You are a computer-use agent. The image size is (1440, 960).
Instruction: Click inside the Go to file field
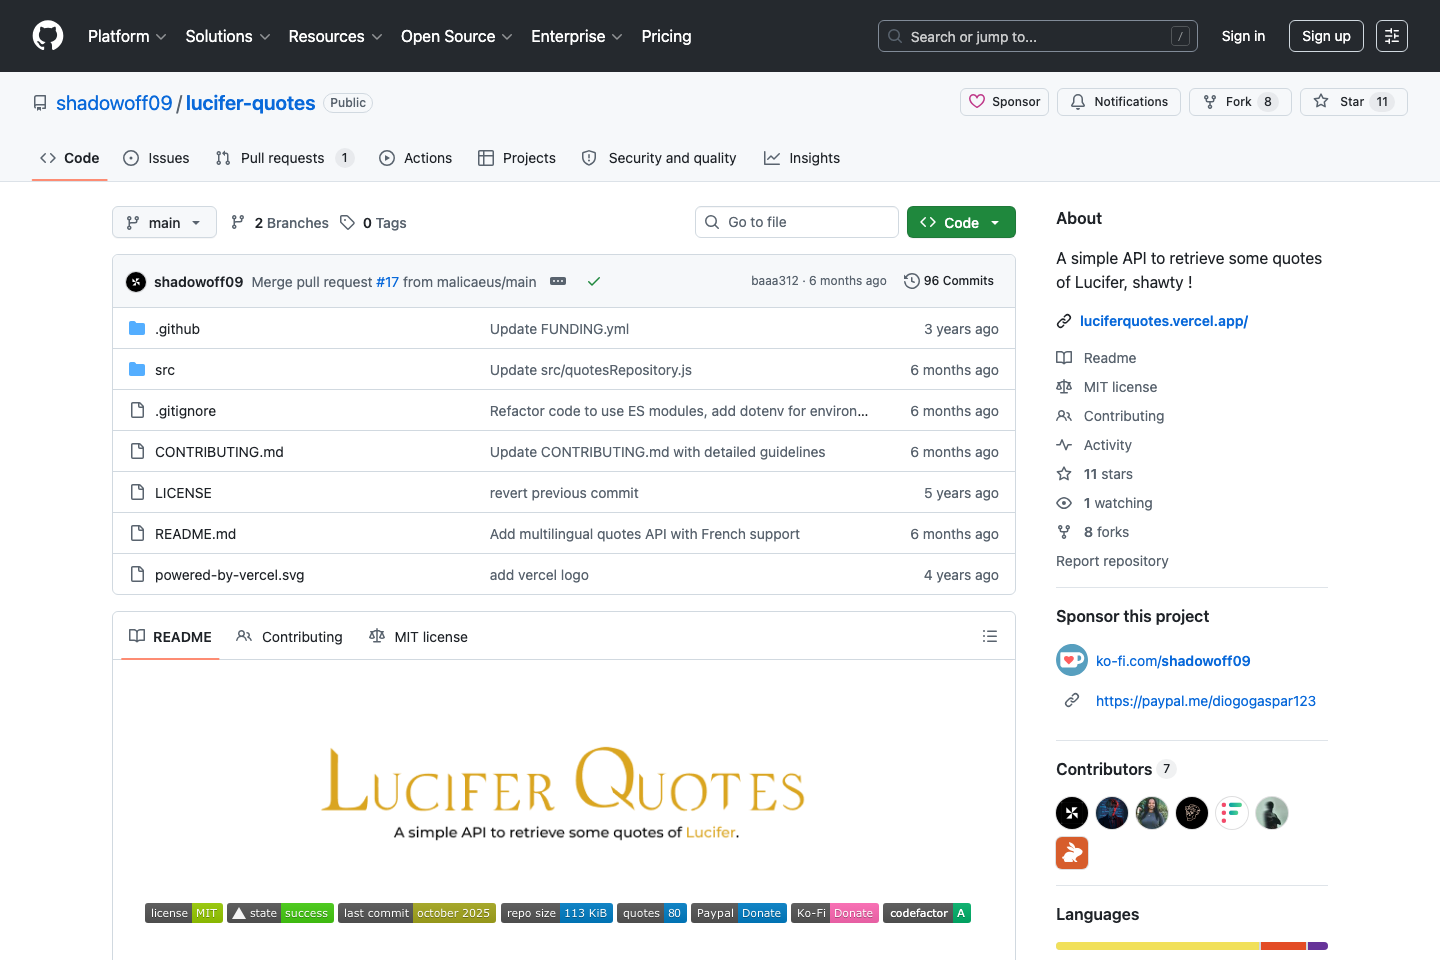[x=796, y=221]
